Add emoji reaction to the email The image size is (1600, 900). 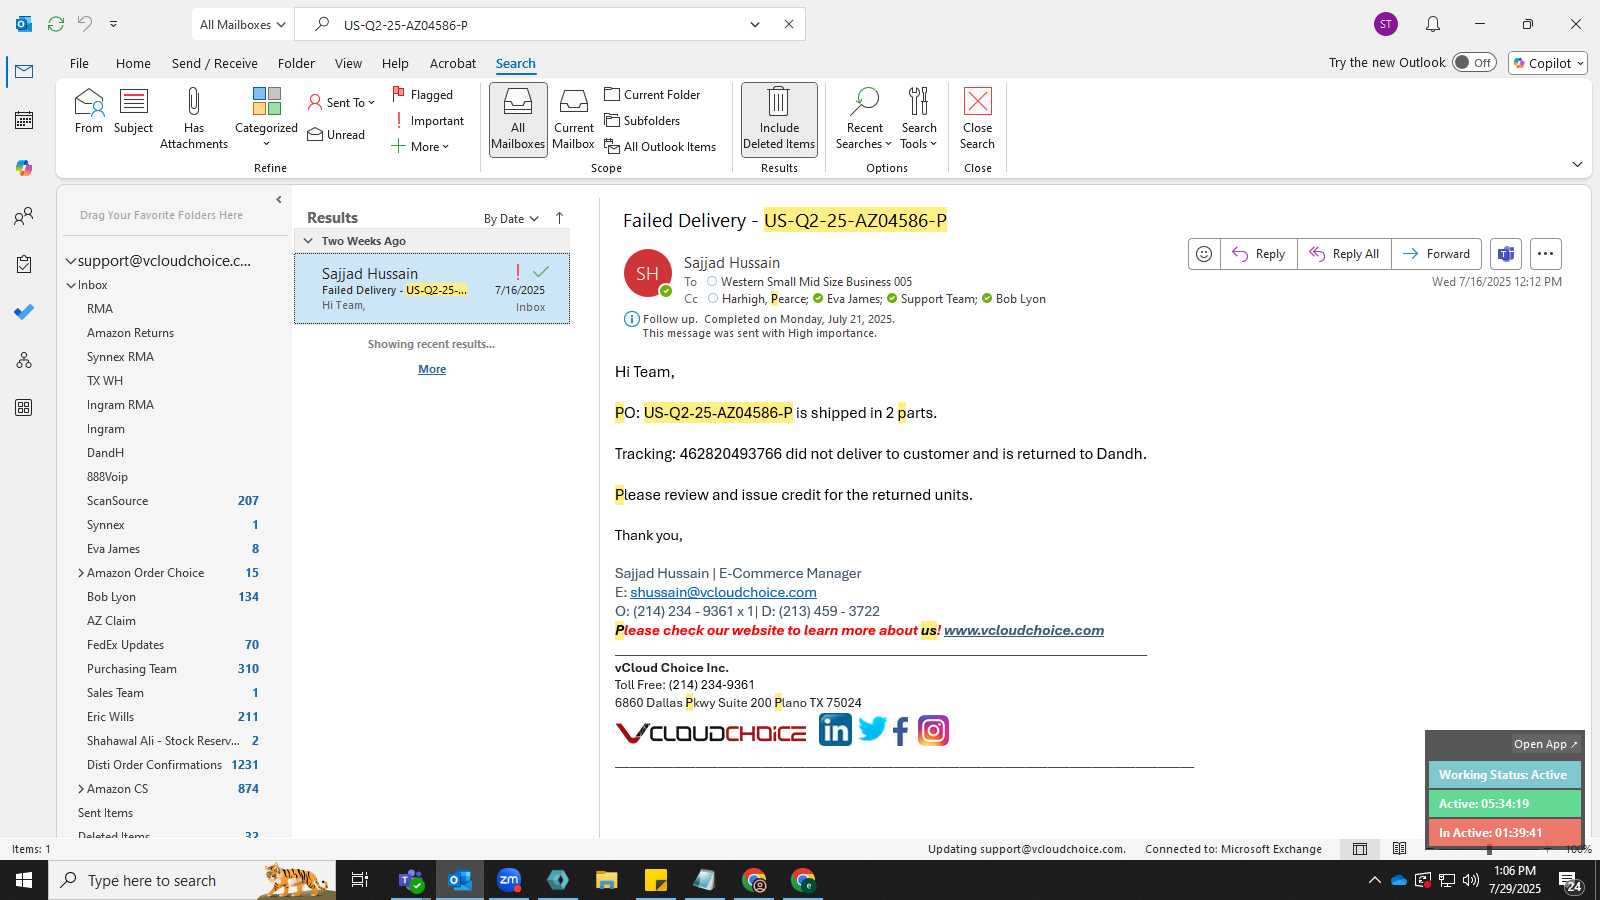[1204, 254]
